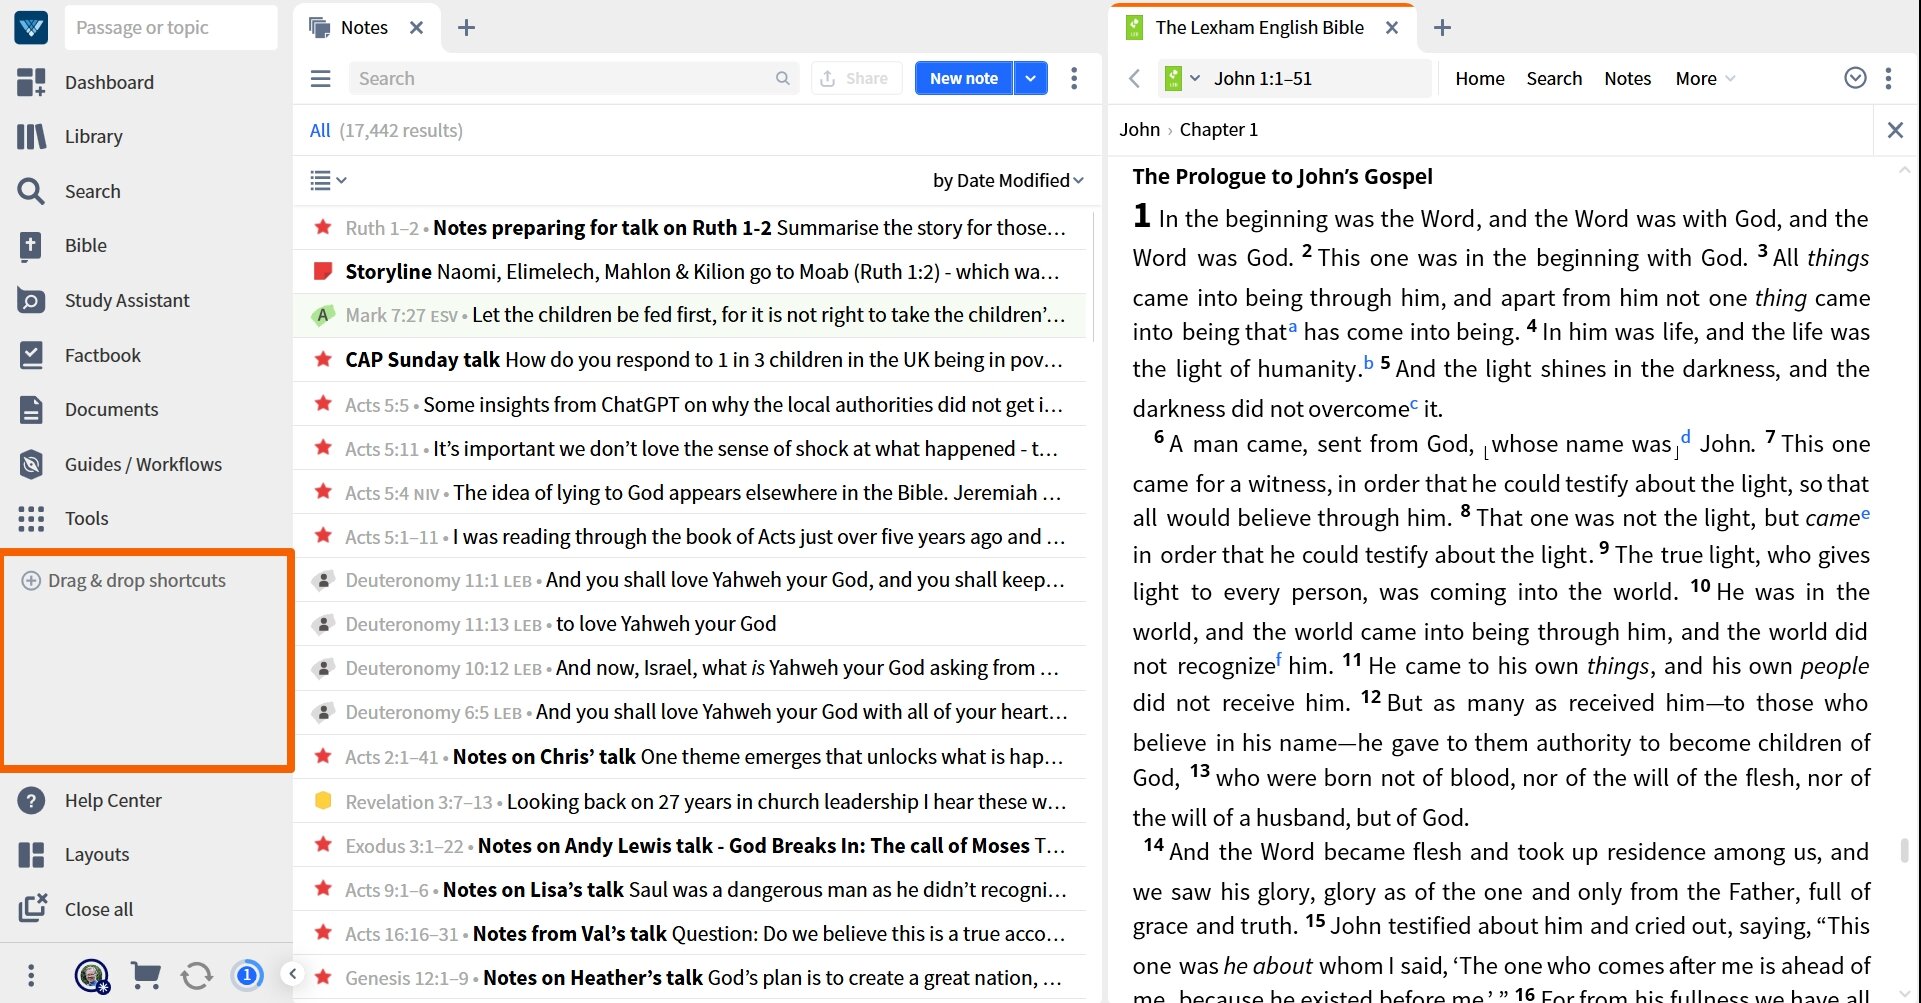This screenshot has width=1921, height=1003.
Task: Close the John Chapter 1 breadcrumb bar
Action: (1895, 130)
